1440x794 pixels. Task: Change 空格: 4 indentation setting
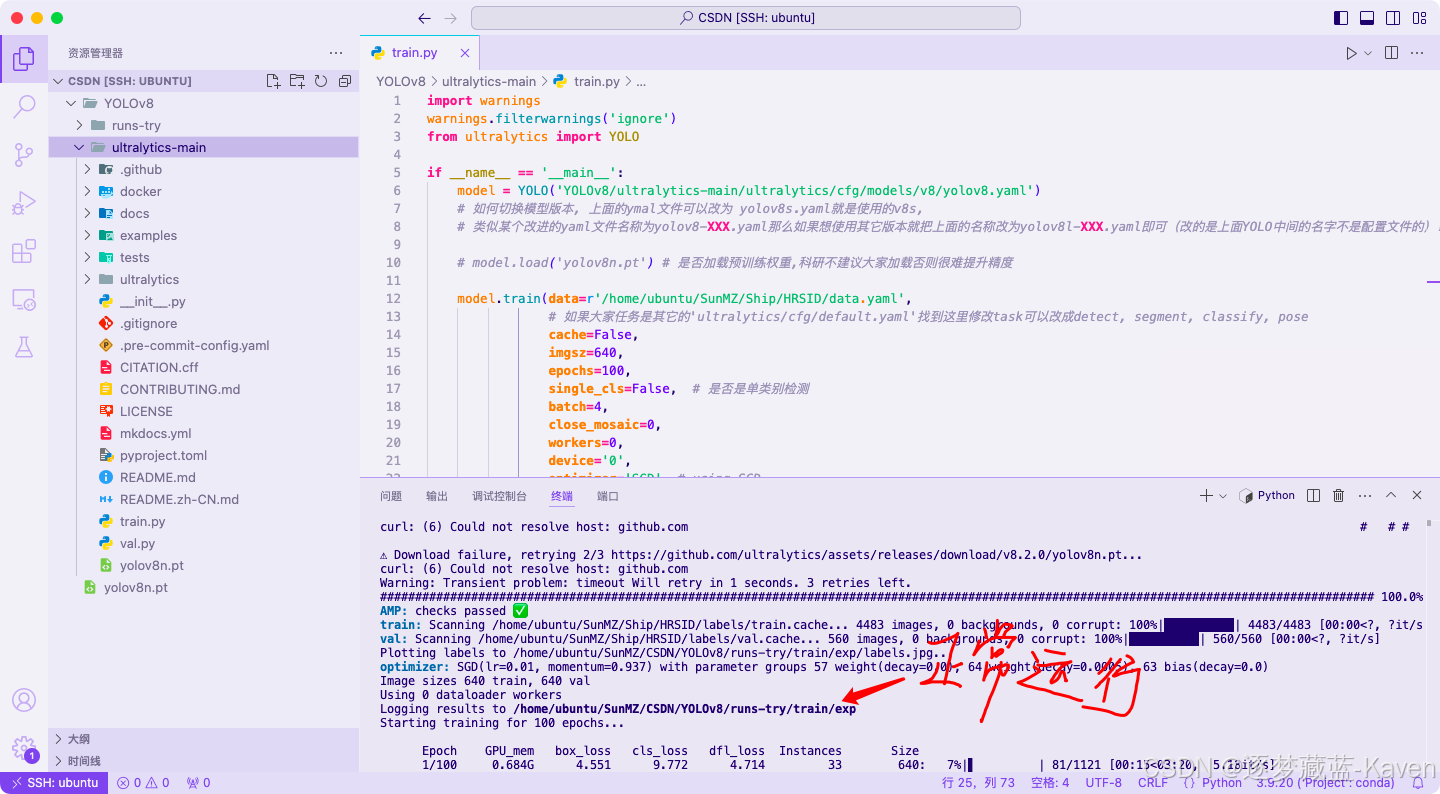[1050, 783]
